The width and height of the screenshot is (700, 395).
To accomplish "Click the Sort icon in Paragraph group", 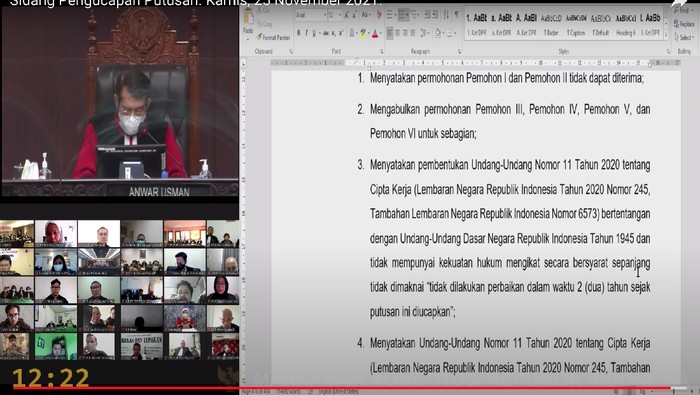I will pos(446,15).
